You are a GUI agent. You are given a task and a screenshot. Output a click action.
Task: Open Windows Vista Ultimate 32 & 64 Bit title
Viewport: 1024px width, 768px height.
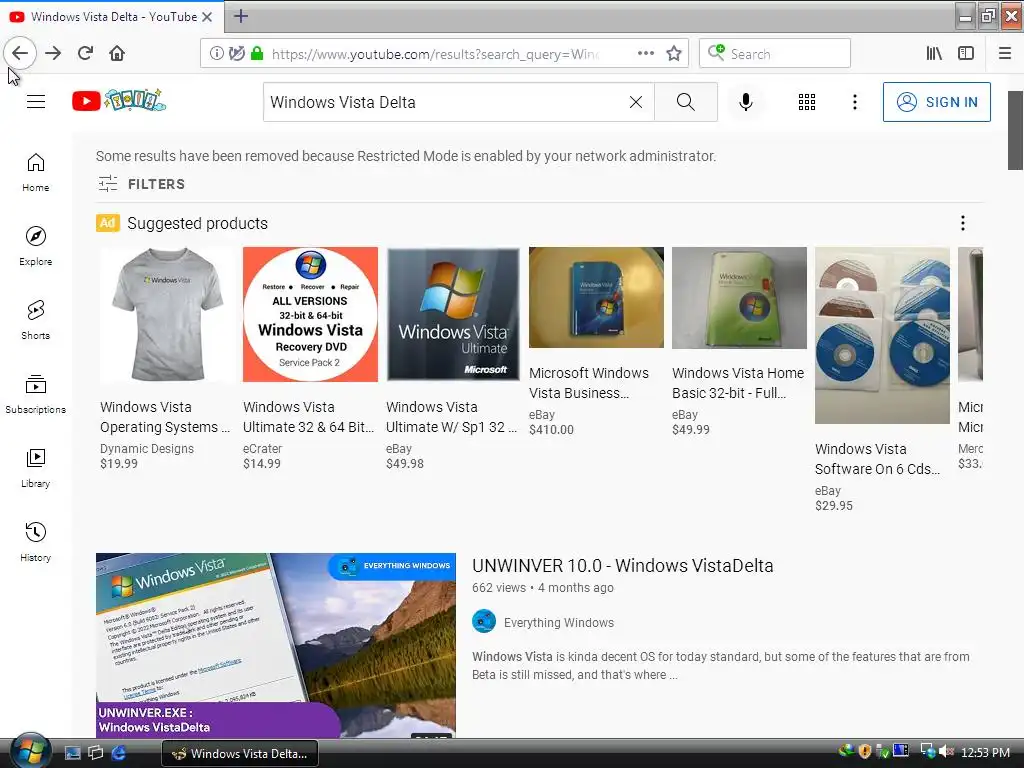point(308,417)
